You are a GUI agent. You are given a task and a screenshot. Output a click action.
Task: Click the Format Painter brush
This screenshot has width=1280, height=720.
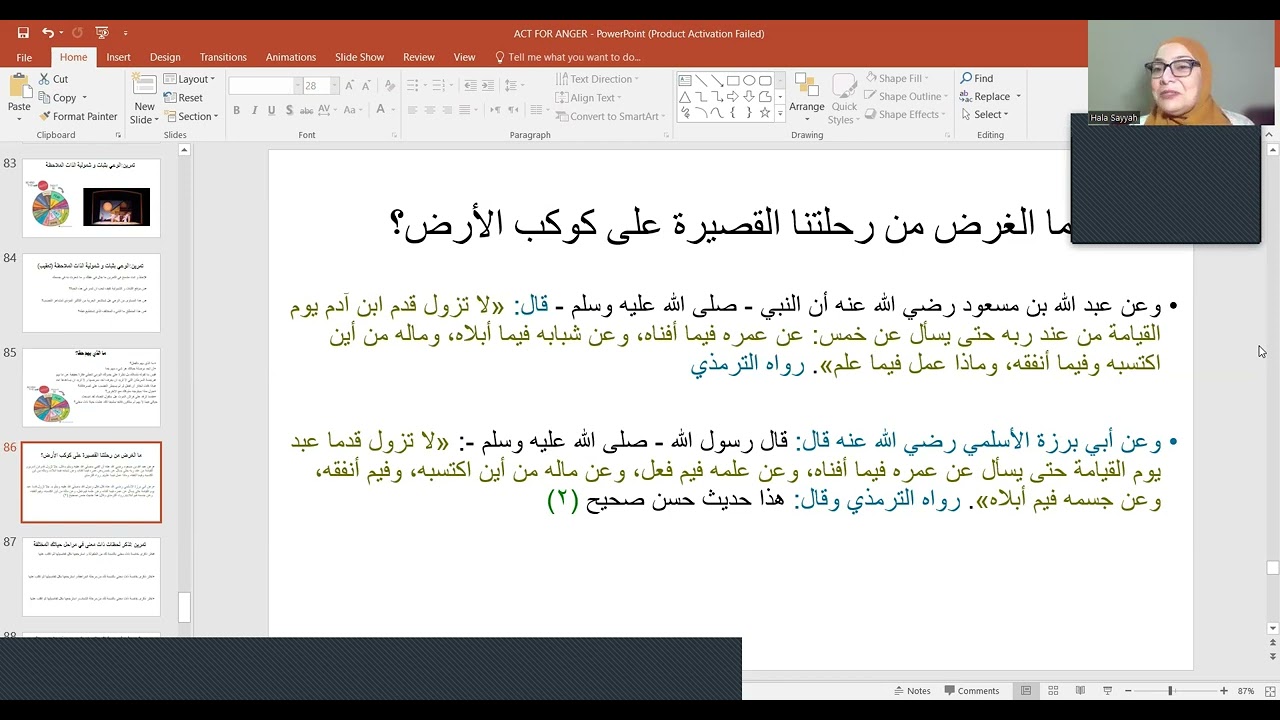tap(45, 116)
